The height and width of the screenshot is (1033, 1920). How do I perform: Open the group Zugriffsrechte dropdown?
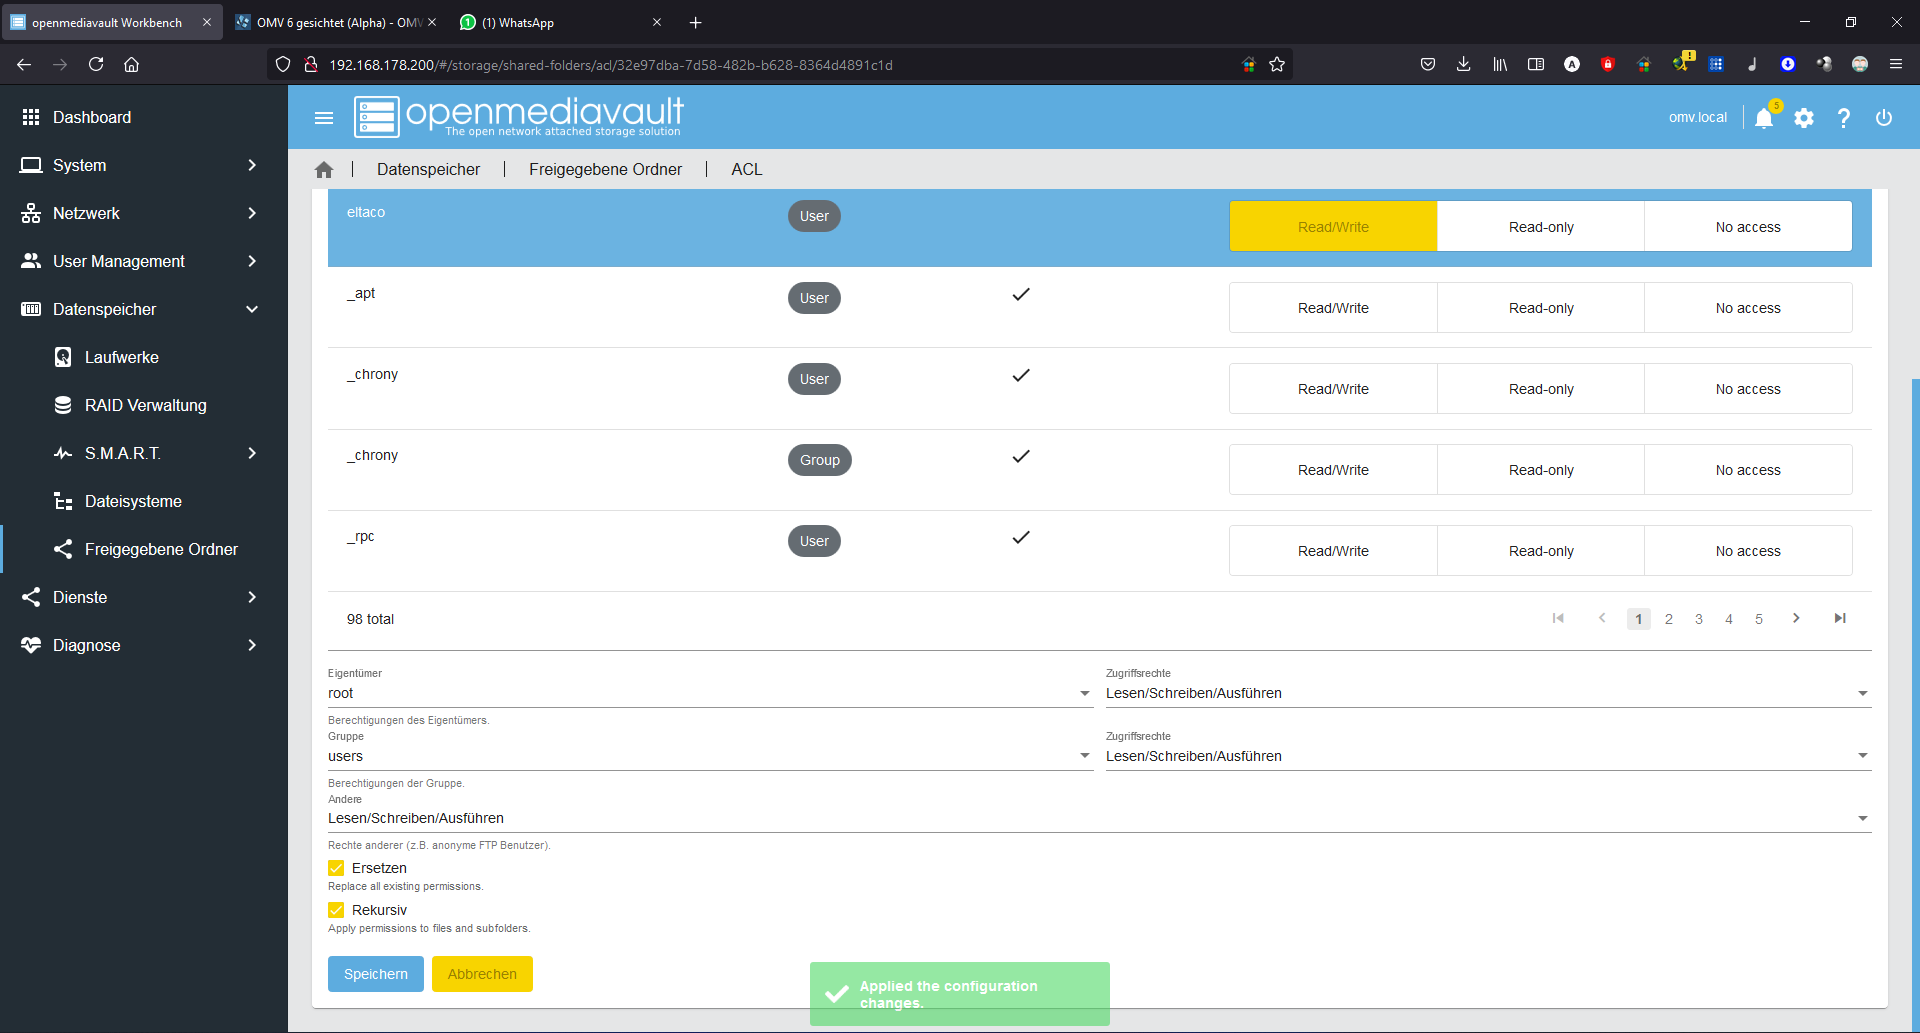(1488, 756)
